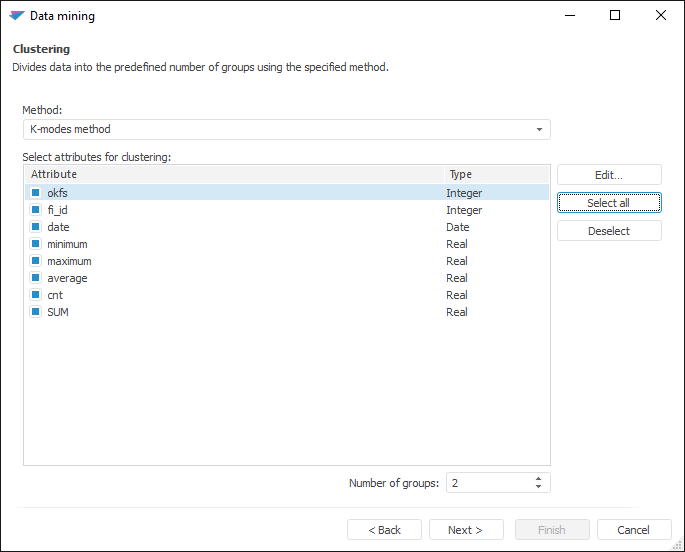Open the Method dropdown list
Screen dimensions: 685x552
(539, 130)
